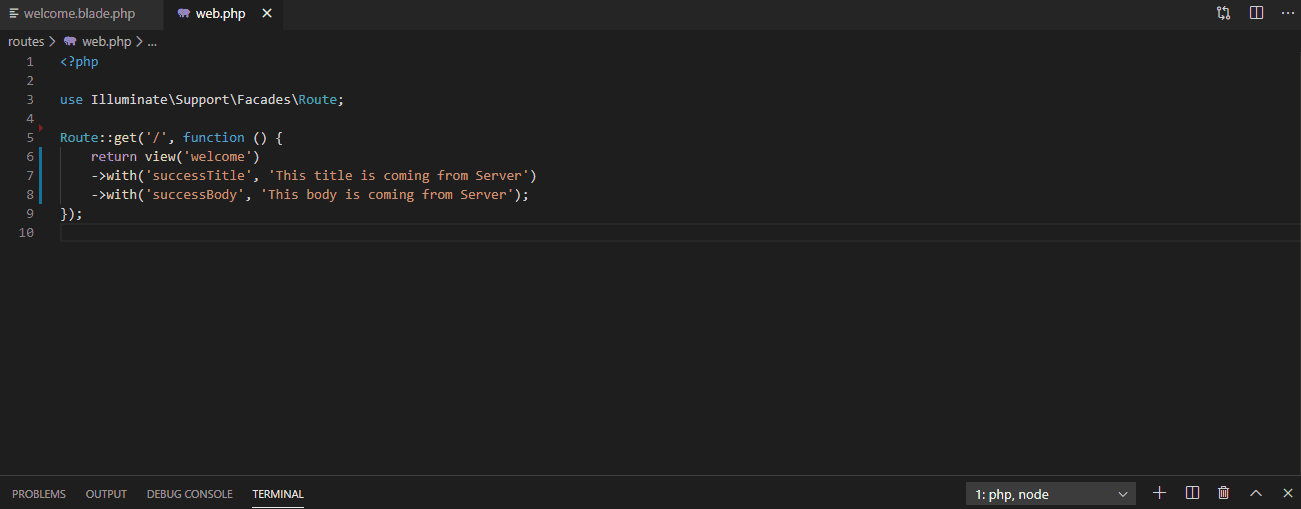This screenshot has height=509, width=1301.
Task: Open the source control changes icon
Action: (1224, 13)
